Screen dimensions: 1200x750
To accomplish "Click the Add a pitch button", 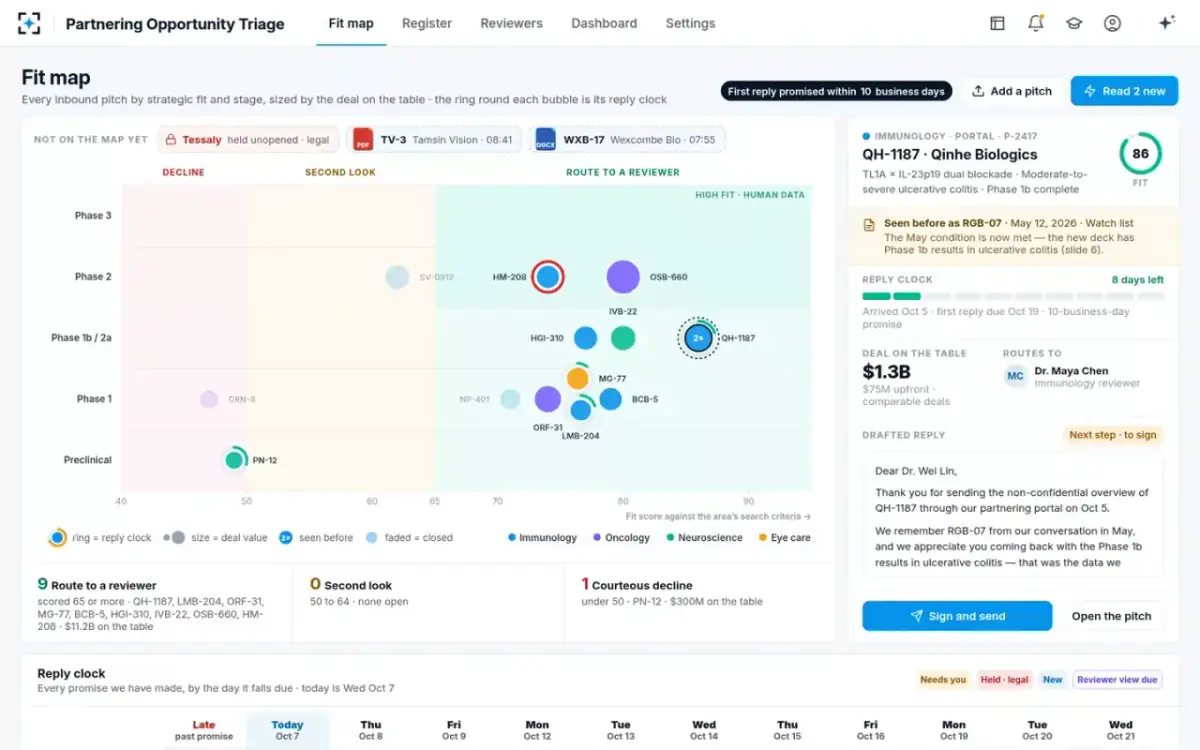I will point(1012,91).
